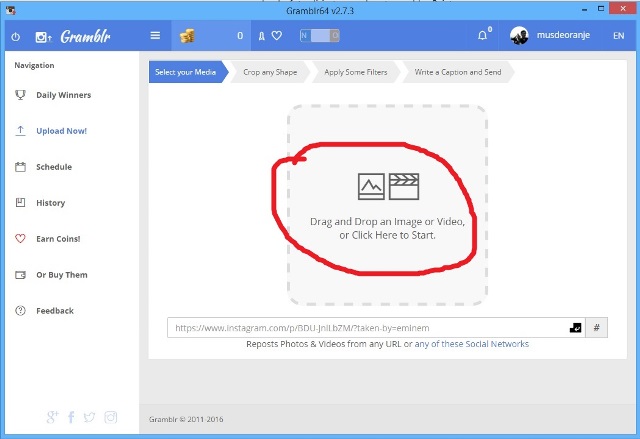This screenshot has height=439, width=640.
Task: Click the upload arrow icon
Action: click(x=20, y=131)
